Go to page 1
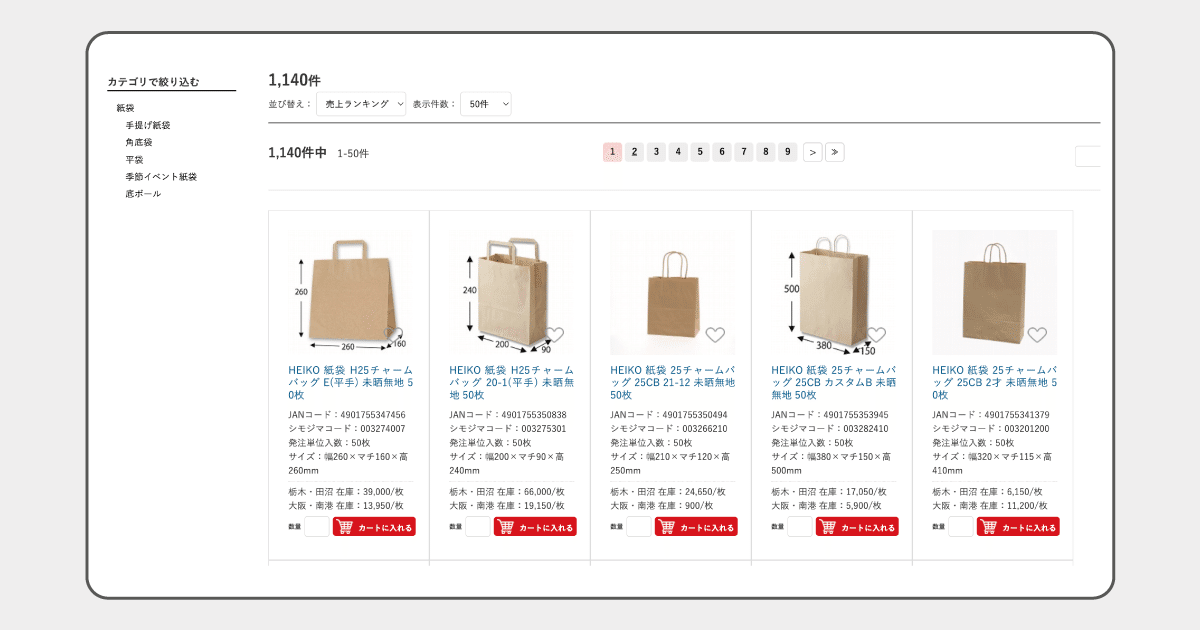Screen dimensions: 1200x630 (x=612, y=152)
